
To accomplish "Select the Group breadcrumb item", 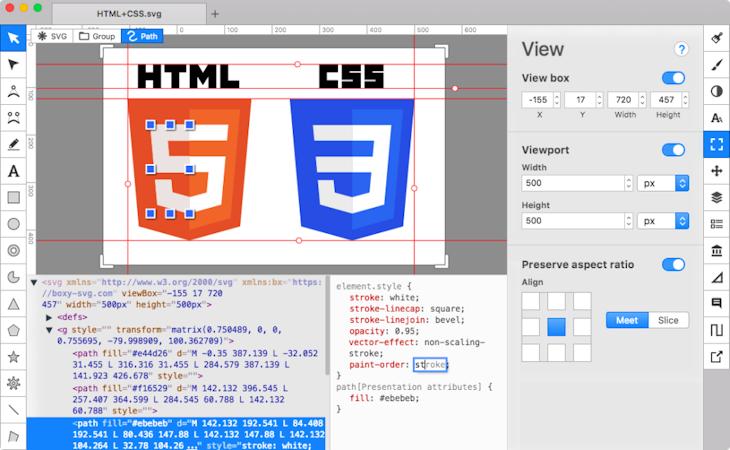I will point(97,36).
